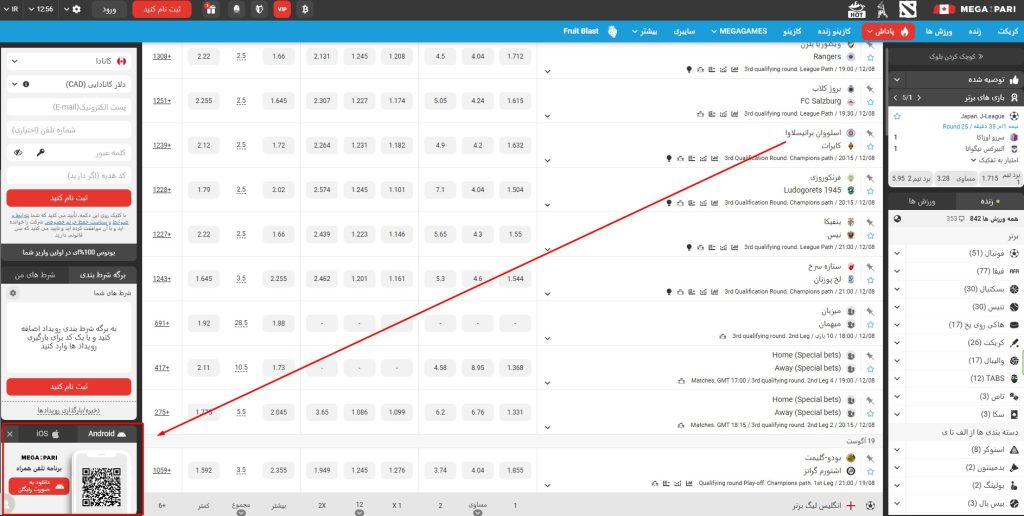Open the gift bonus icon in header

tap(209, 9)
